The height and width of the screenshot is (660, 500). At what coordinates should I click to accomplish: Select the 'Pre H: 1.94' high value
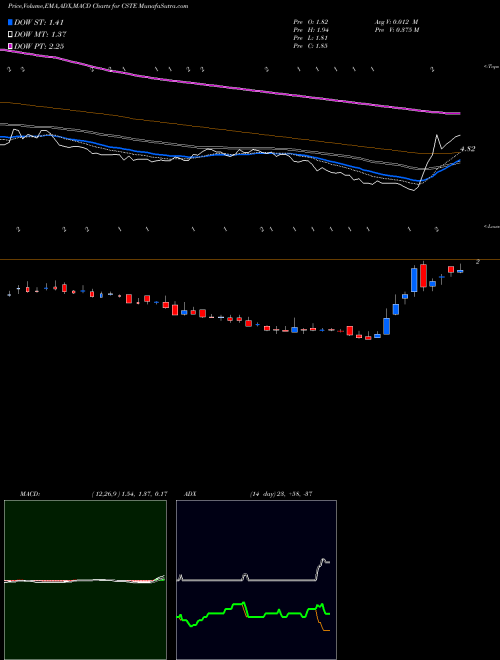click(x=311, y=29)
